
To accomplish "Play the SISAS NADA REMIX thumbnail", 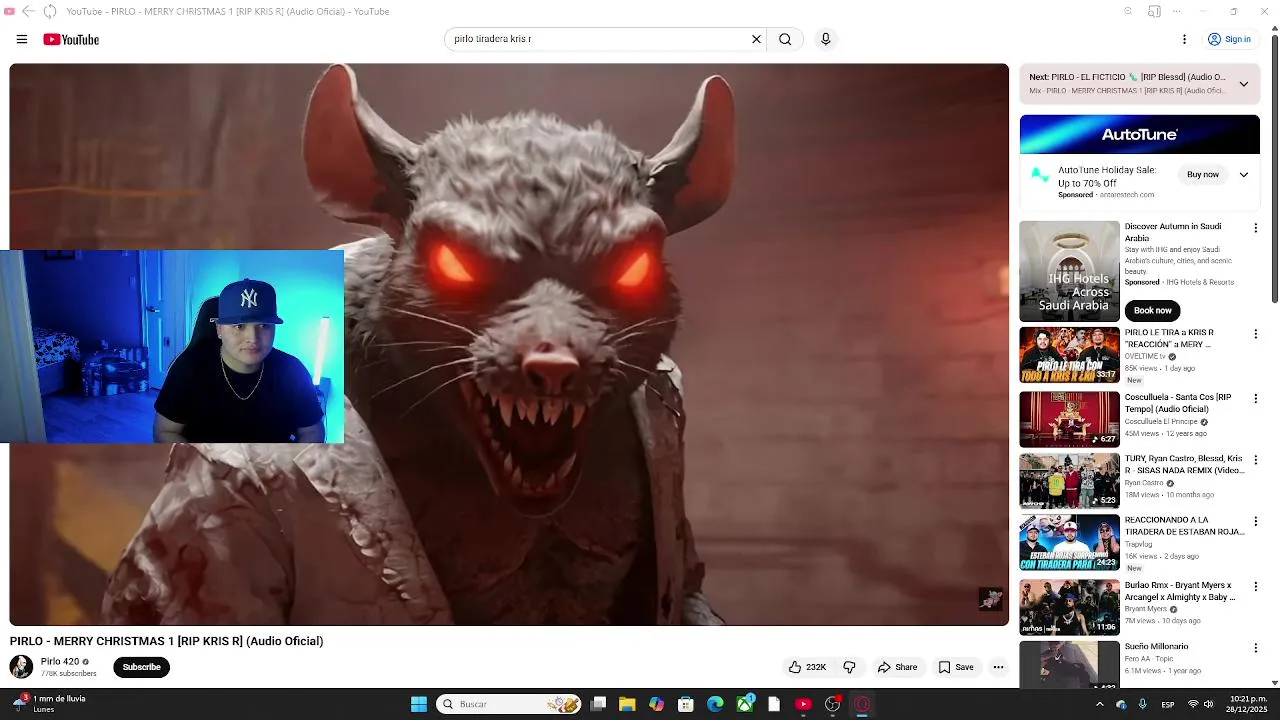I will click(x=1069, y=481).
